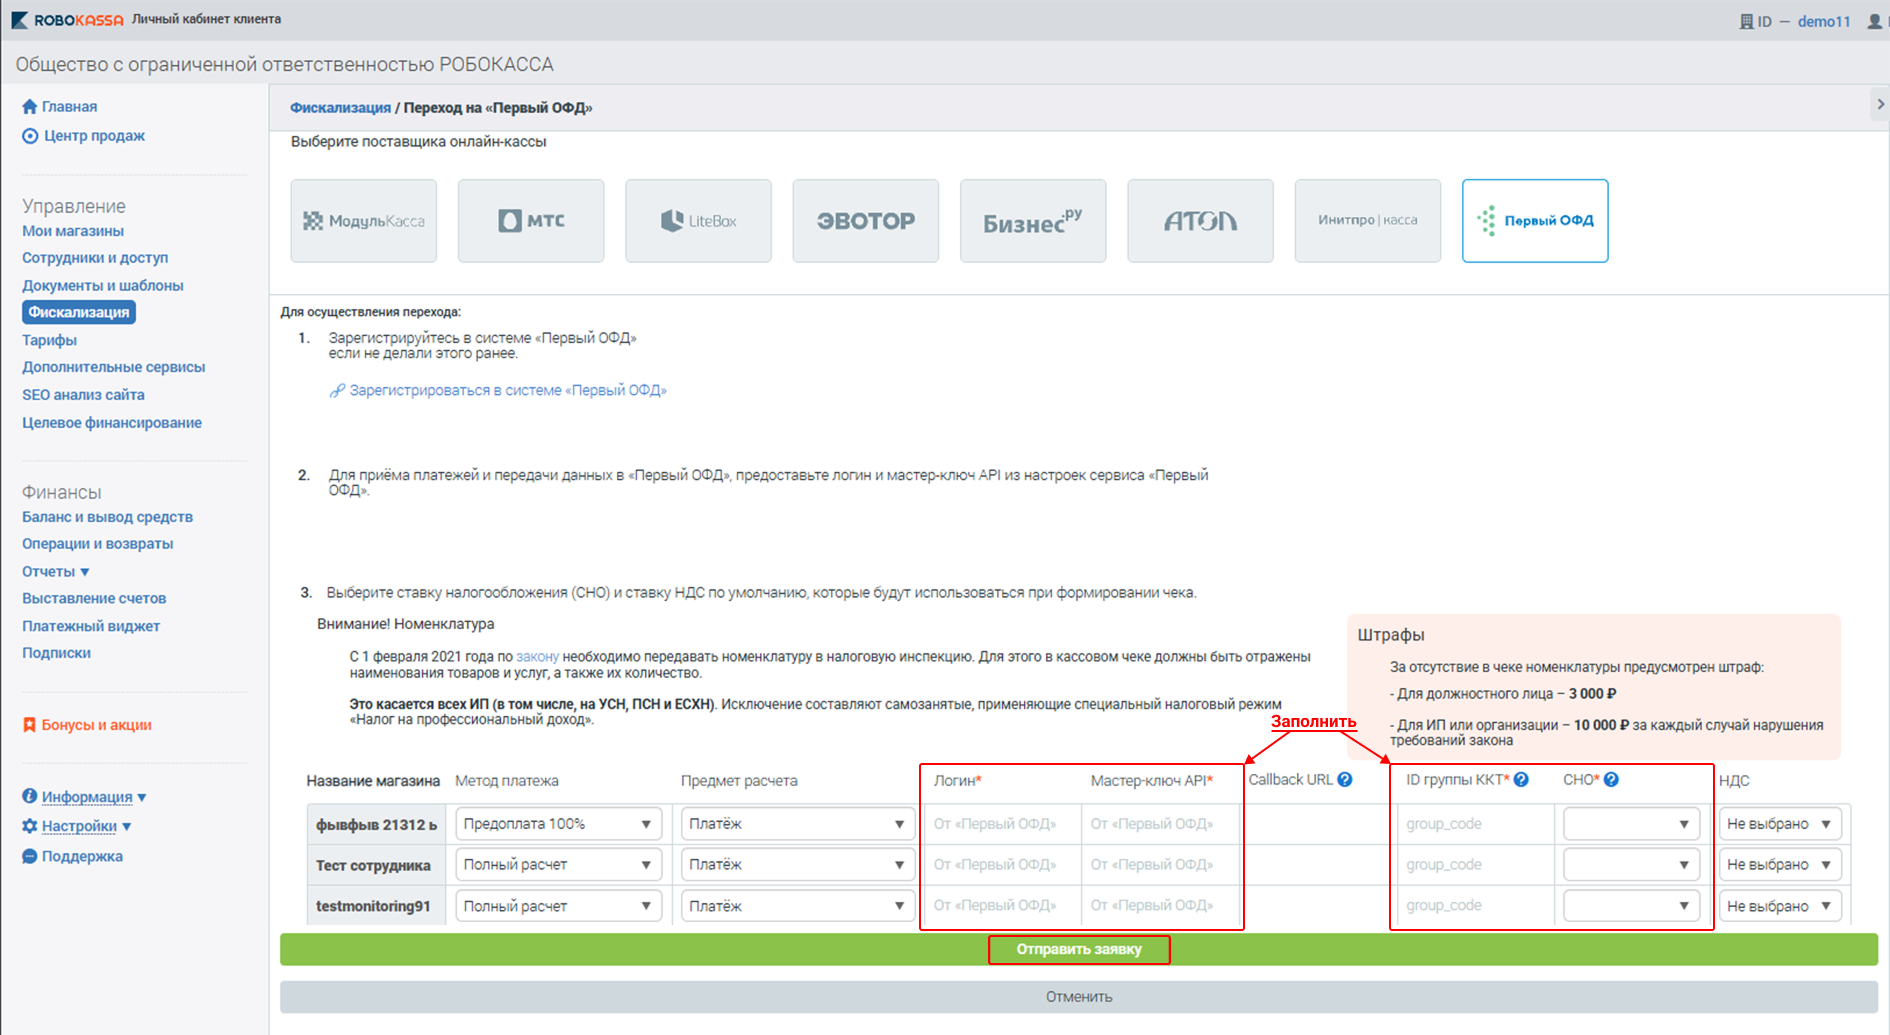Click the user profile icon at top right
The image size is (1890, 1035).
(x=1874, y=21)
